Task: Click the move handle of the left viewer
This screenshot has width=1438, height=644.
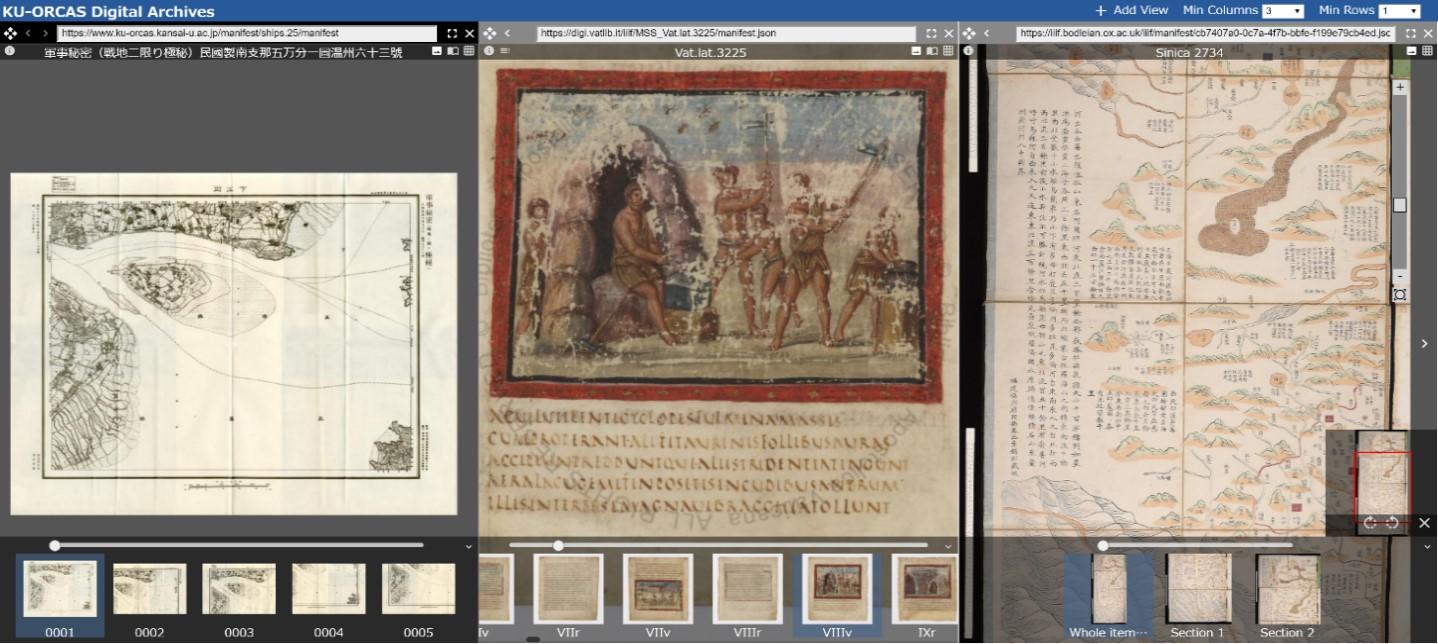Action: pos(10,33)
